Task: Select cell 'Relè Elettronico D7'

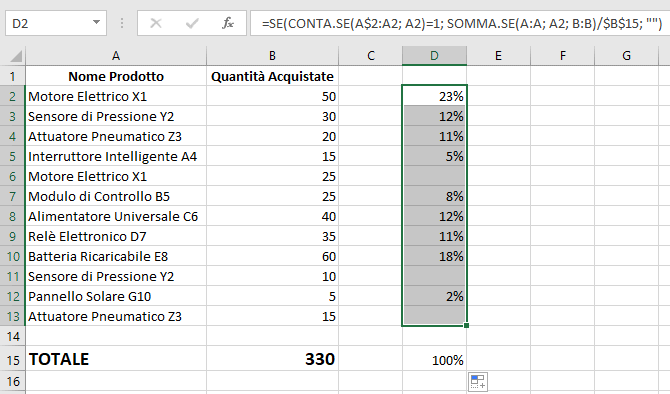Action: point(116,236)
